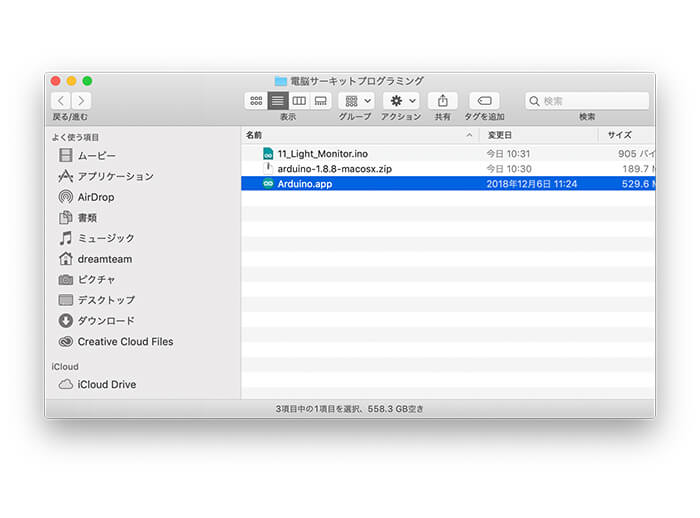Click the 11_Light_Monitor.ino file icon
Image resolution: width=700 pixels, height=518 pixels.
click(268, 154)
